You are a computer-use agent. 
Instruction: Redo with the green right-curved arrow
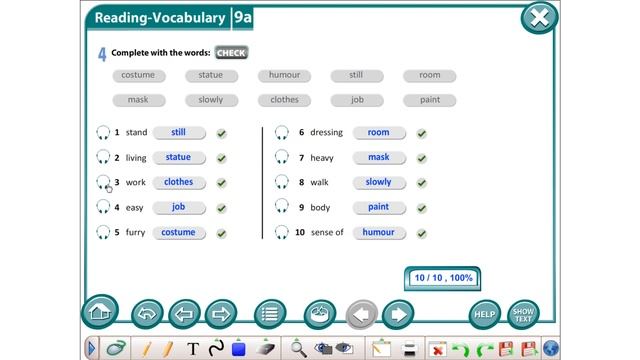coord(484,350)
